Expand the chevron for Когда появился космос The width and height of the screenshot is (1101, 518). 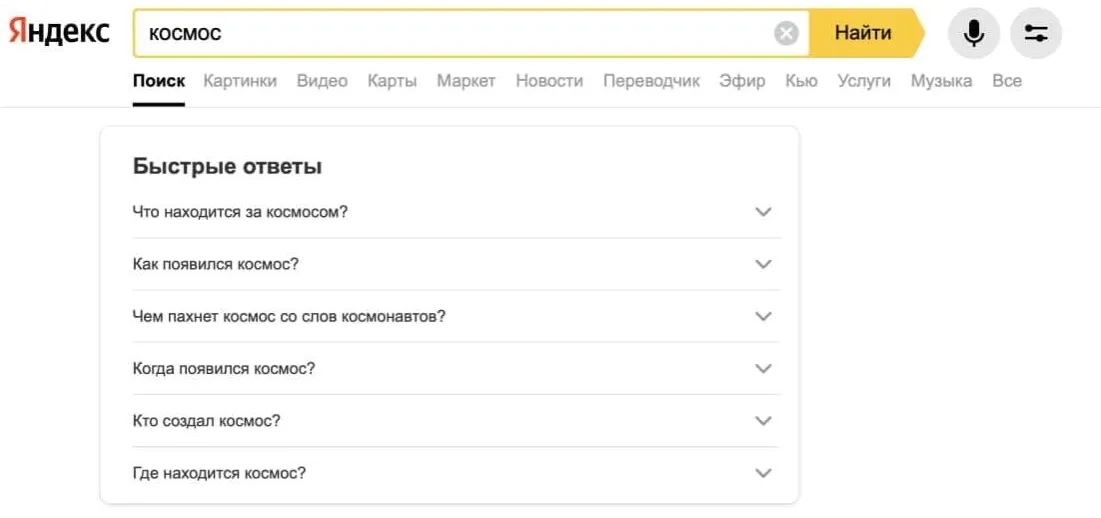(x=763, y=368)
